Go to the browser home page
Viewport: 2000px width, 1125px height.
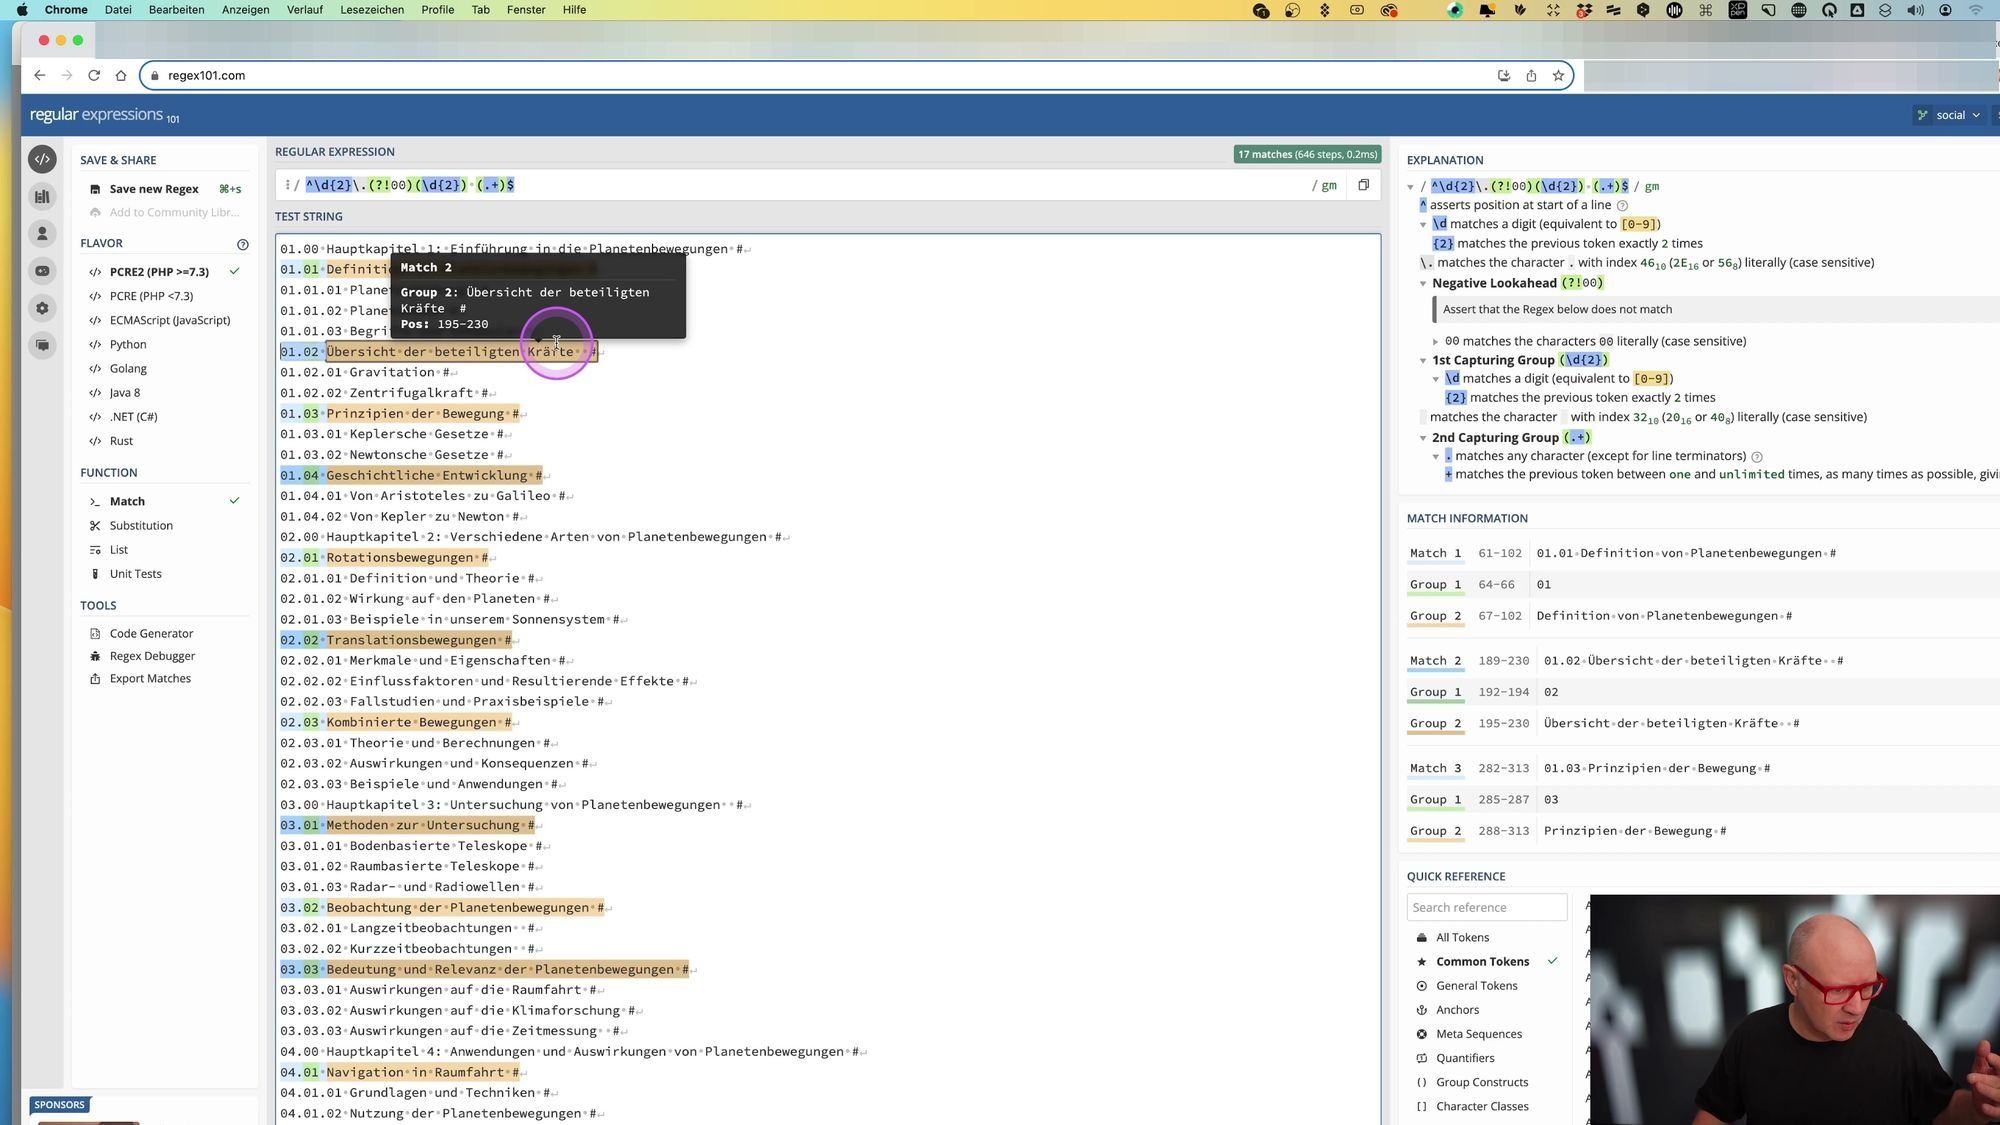click(121, 75)
